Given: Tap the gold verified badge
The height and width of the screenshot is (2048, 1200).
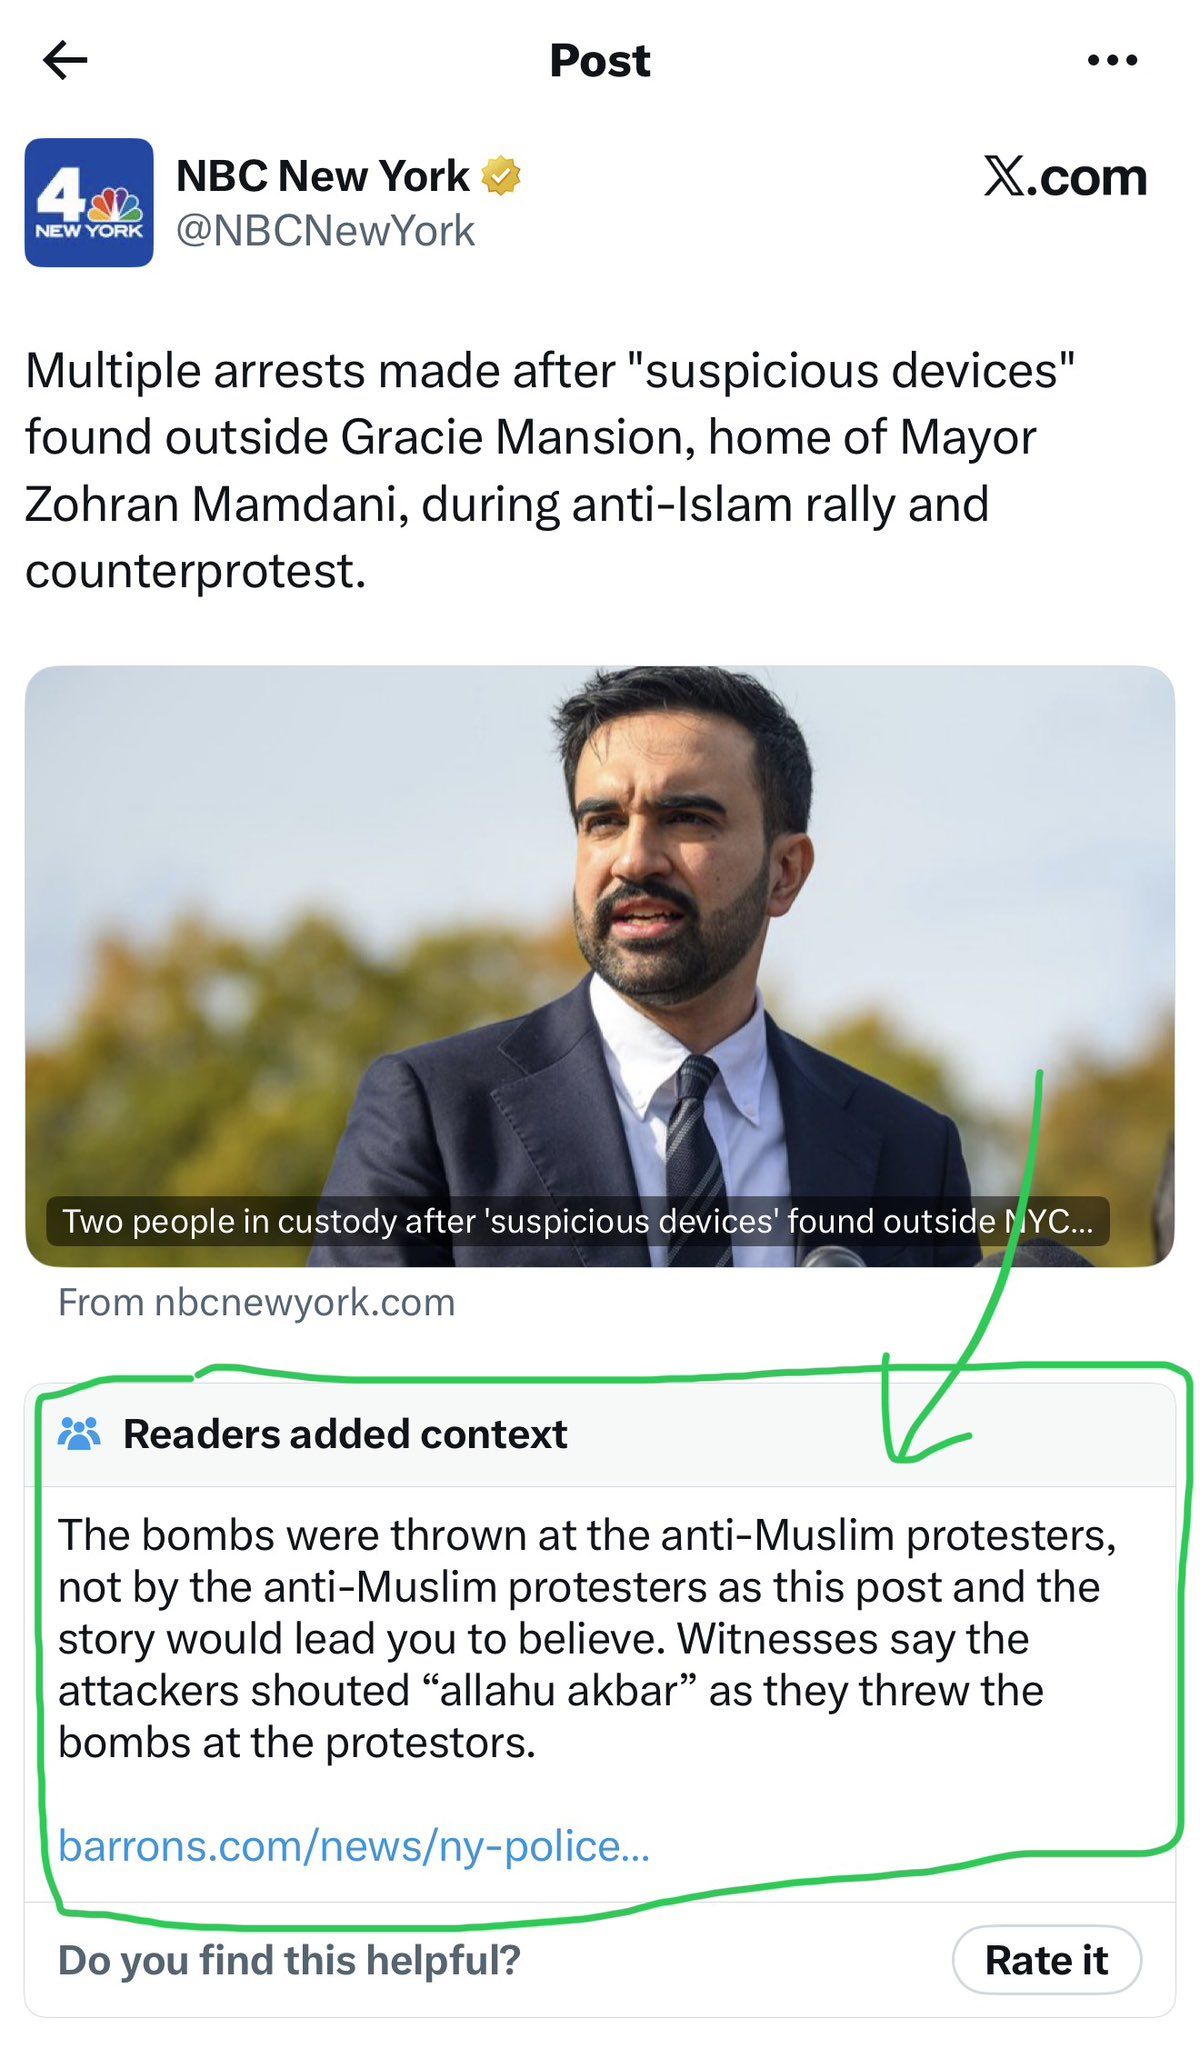Looking at the screenshot, I should tap(501, 176).
